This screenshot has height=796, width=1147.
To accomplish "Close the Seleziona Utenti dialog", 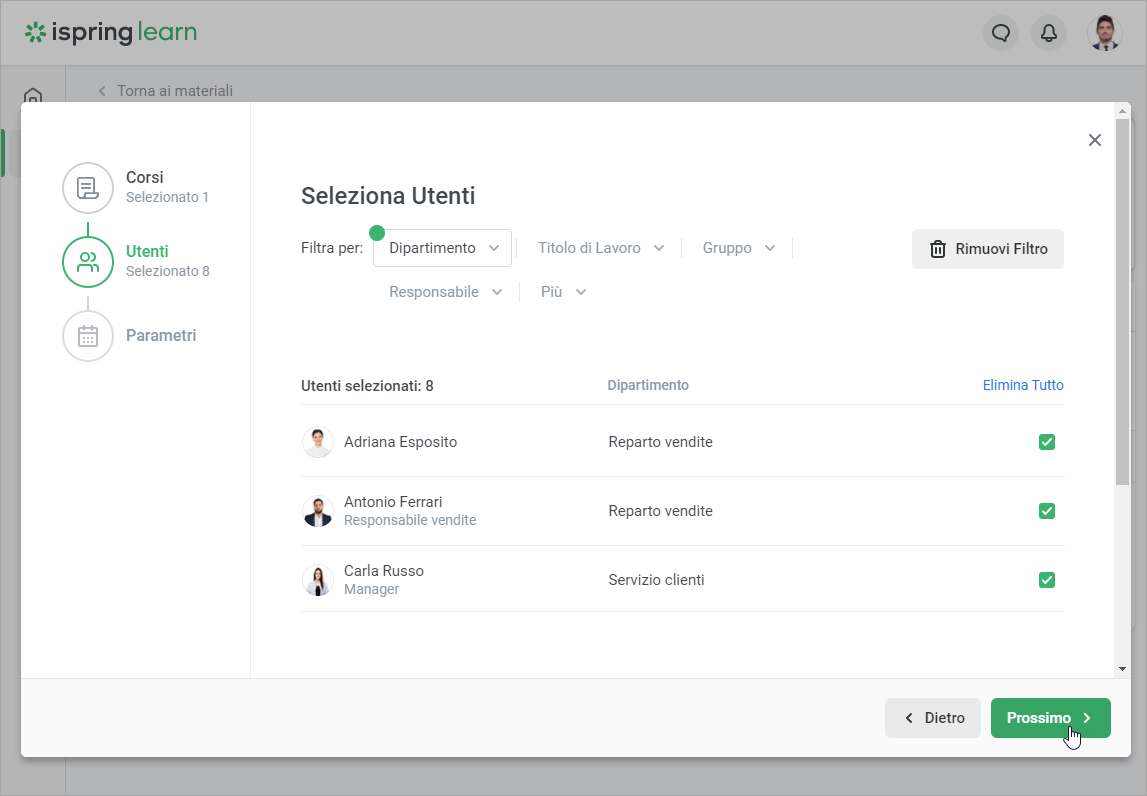I will point(1095,140).
